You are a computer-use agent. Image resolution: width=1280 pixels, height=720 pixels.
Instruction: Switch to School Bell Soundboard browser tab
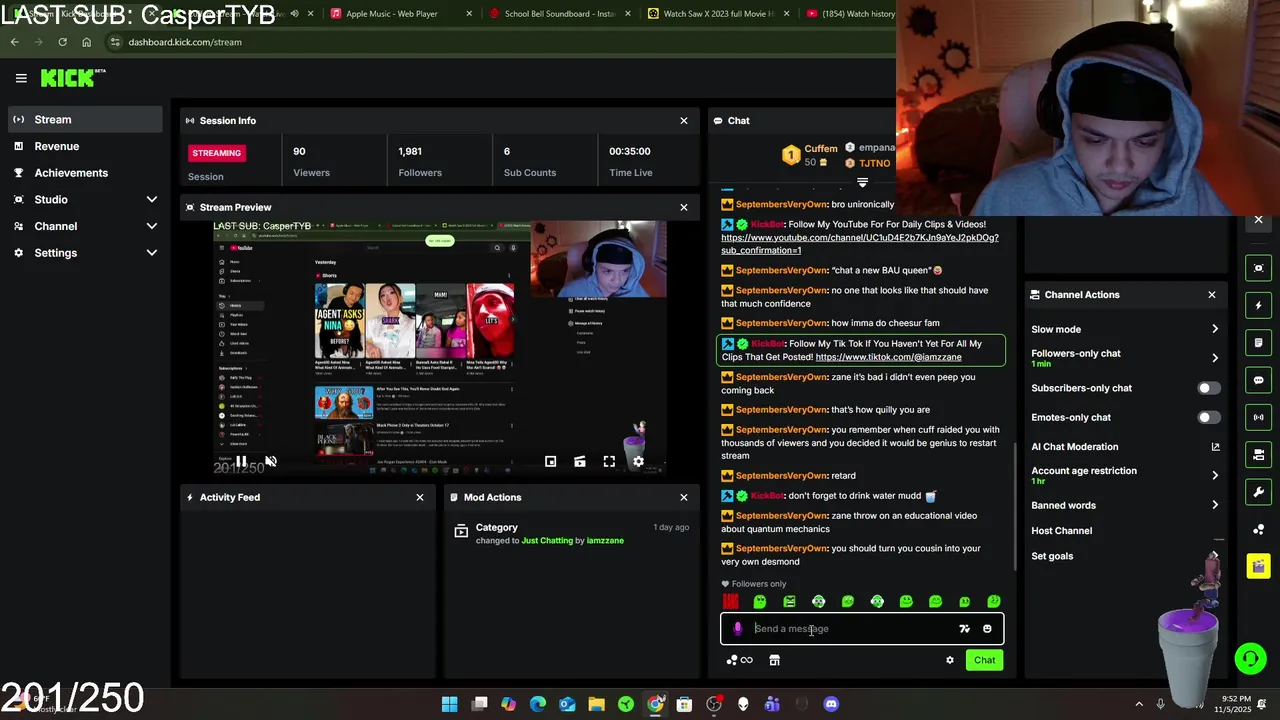coord(558,14)
